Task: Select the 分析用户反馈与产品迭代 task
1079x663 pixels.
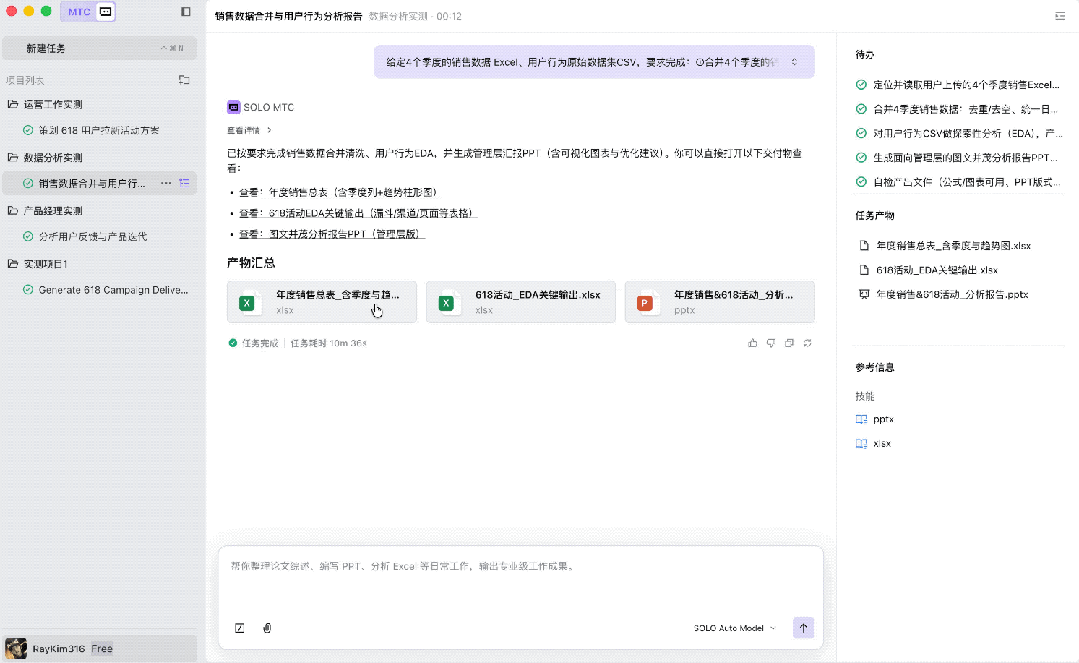Action: [92, 237]
